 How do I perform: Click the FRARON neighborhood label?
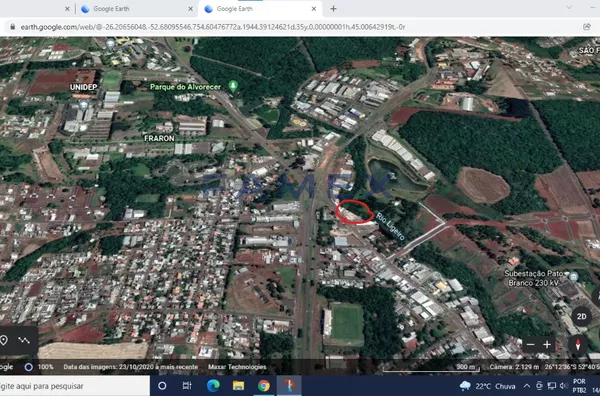[x=159, y=138]
